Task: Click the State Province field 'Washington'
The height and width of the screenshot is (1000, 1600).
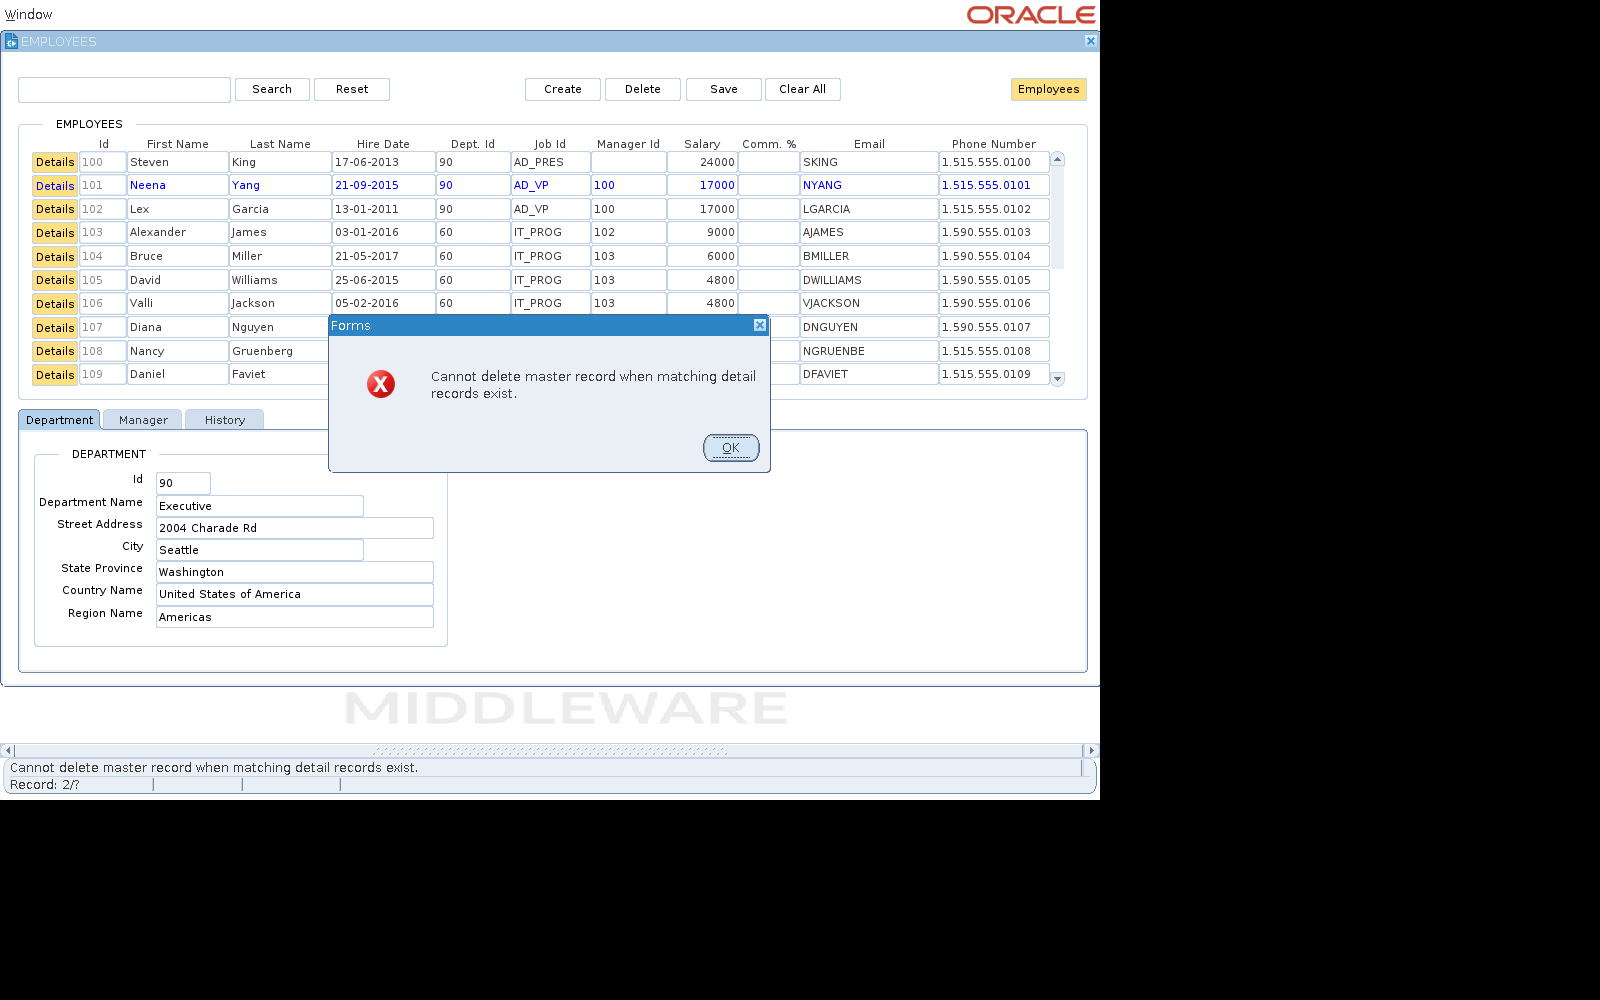Action: (295, 572)
